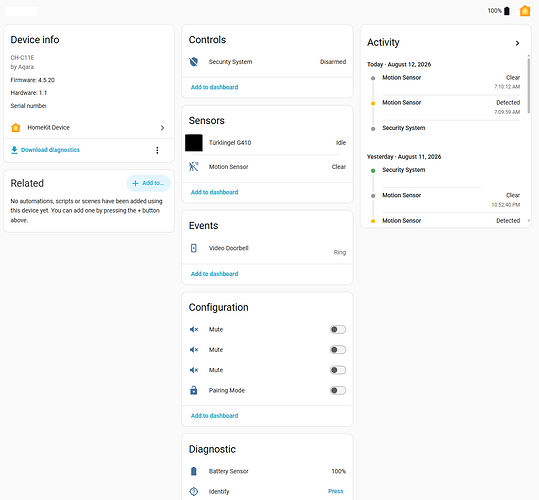Click the Battery Sensor icon in Diagnostic
Viewport: 539px width, 500px height.
(x=194, y=471)
